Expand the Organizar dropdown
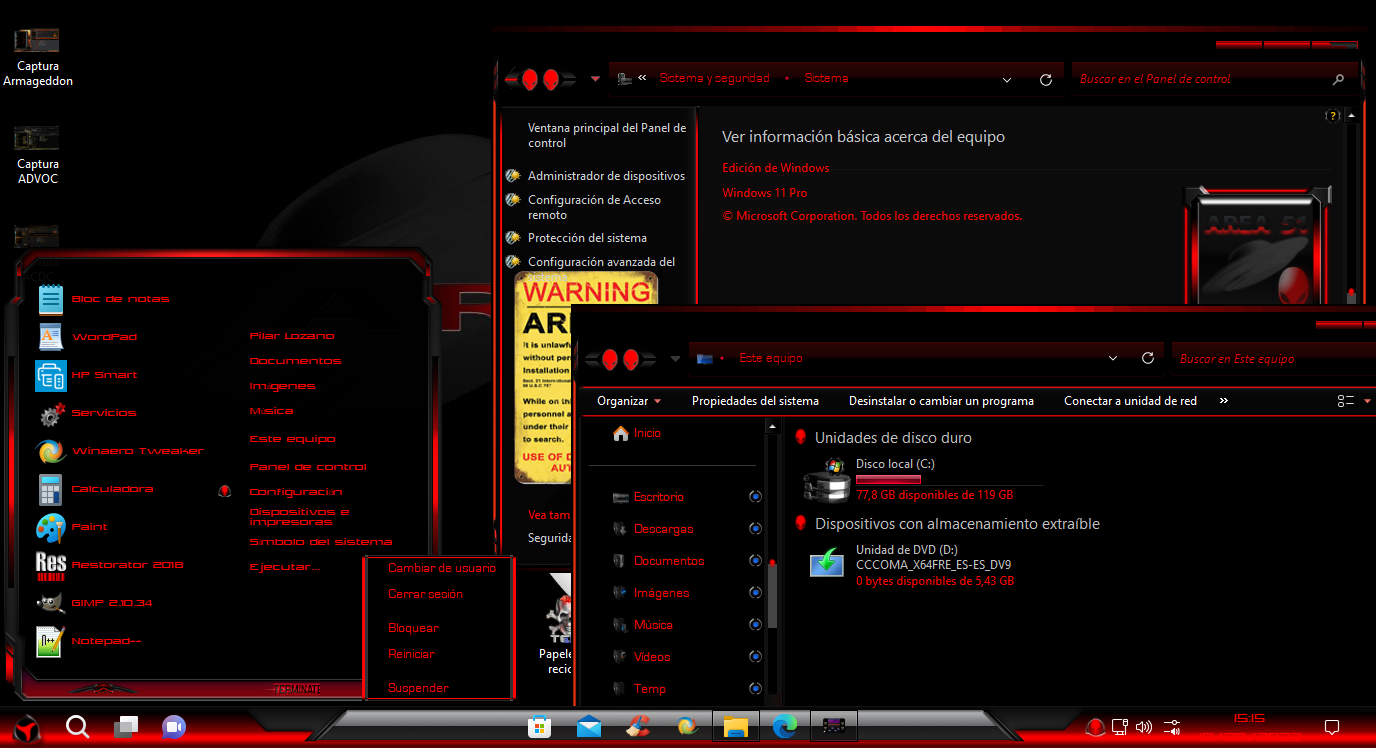 627,400
